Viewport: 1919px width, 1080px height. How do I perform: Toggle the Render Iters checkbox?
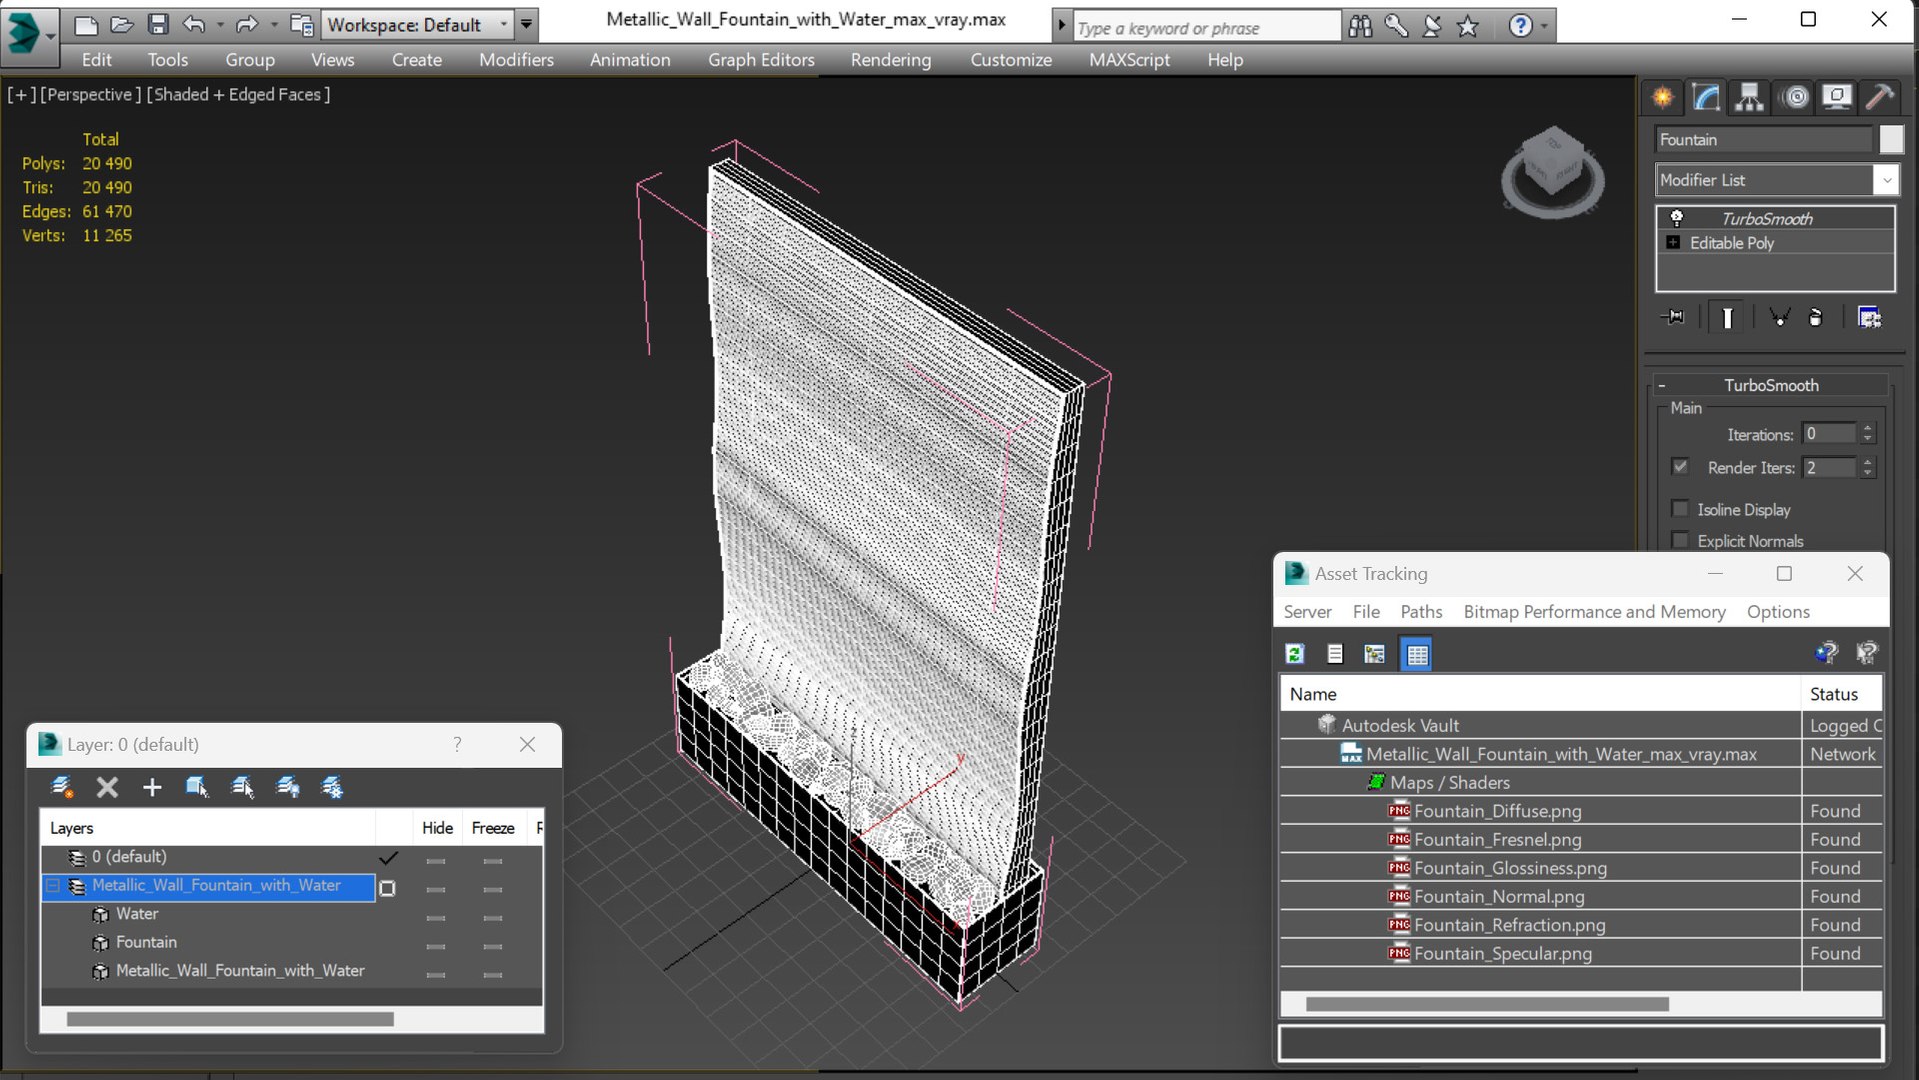(x=1680, y=467)
